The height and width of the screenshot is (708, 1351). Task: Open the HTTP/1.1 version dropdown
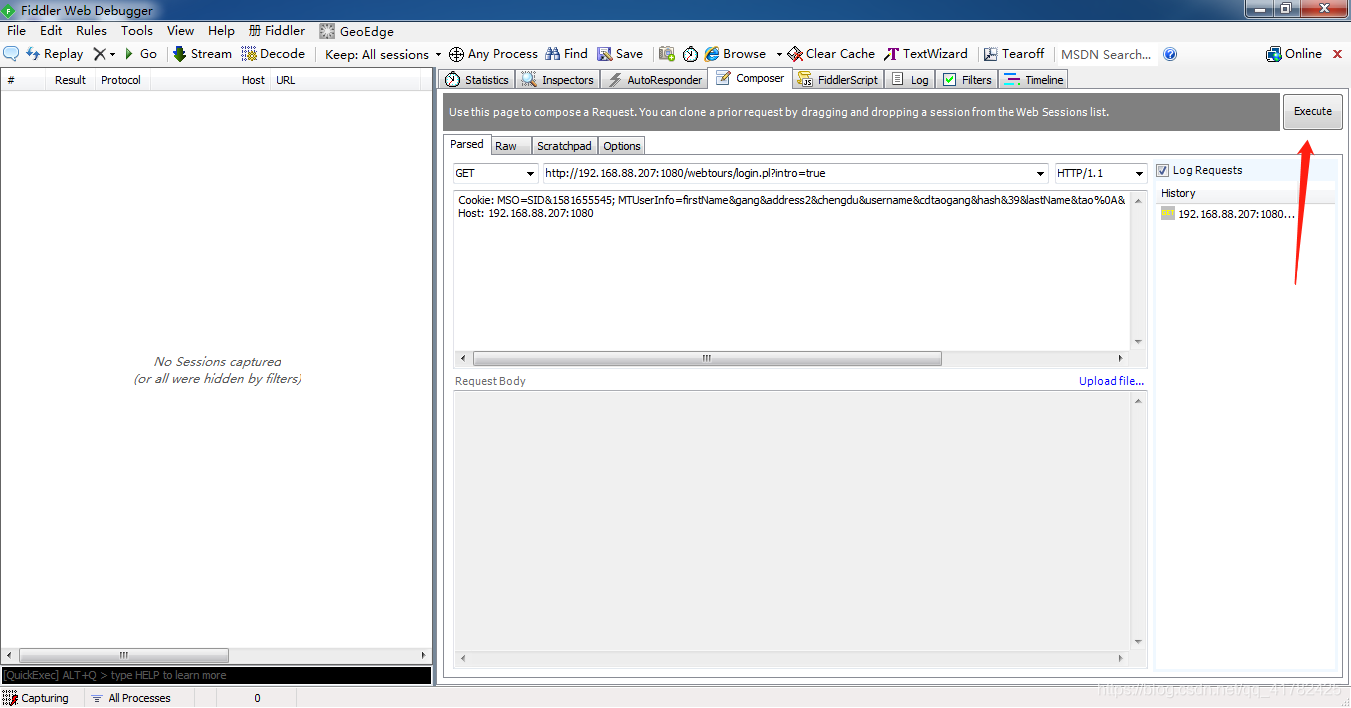(1100, 173)
